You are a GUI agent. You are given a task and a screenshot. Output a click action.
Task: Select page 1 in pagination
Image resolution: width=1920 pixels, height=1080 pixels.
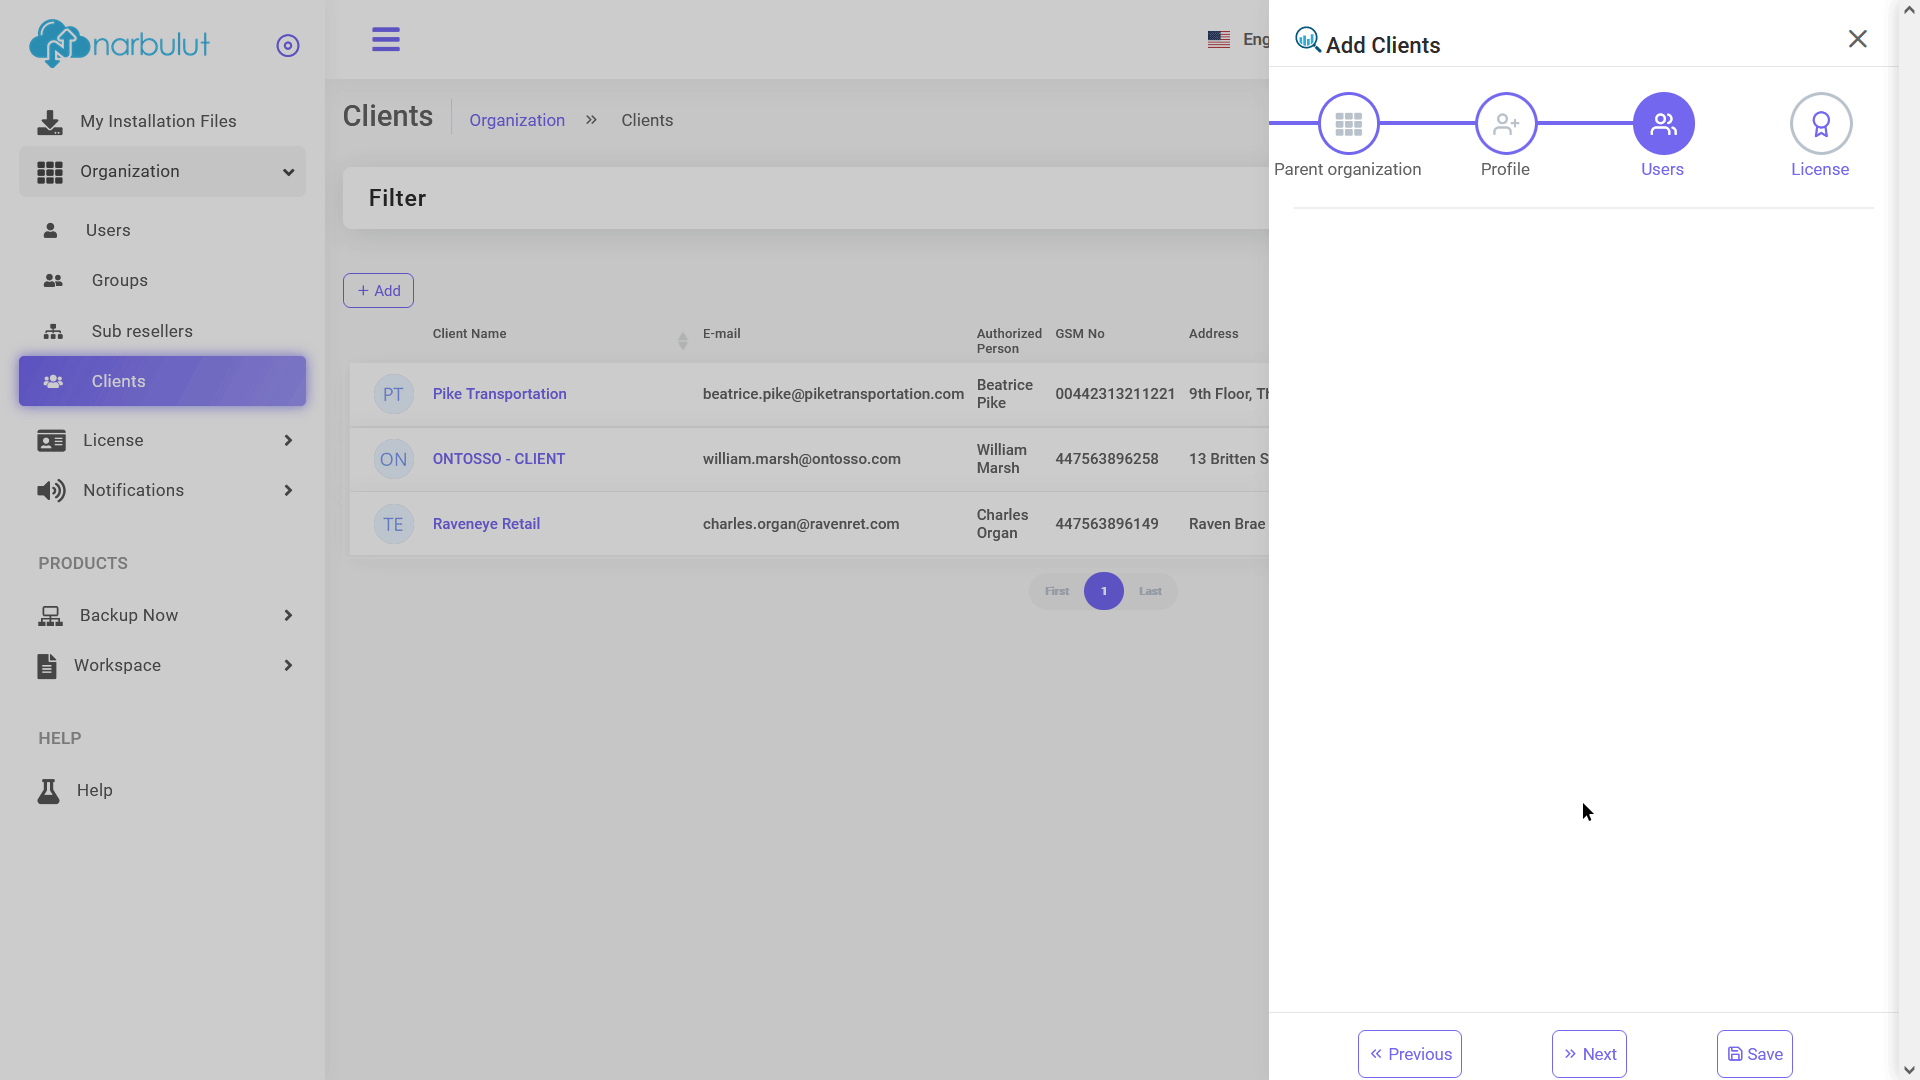pyautogui.click(x=1104, y=591)
